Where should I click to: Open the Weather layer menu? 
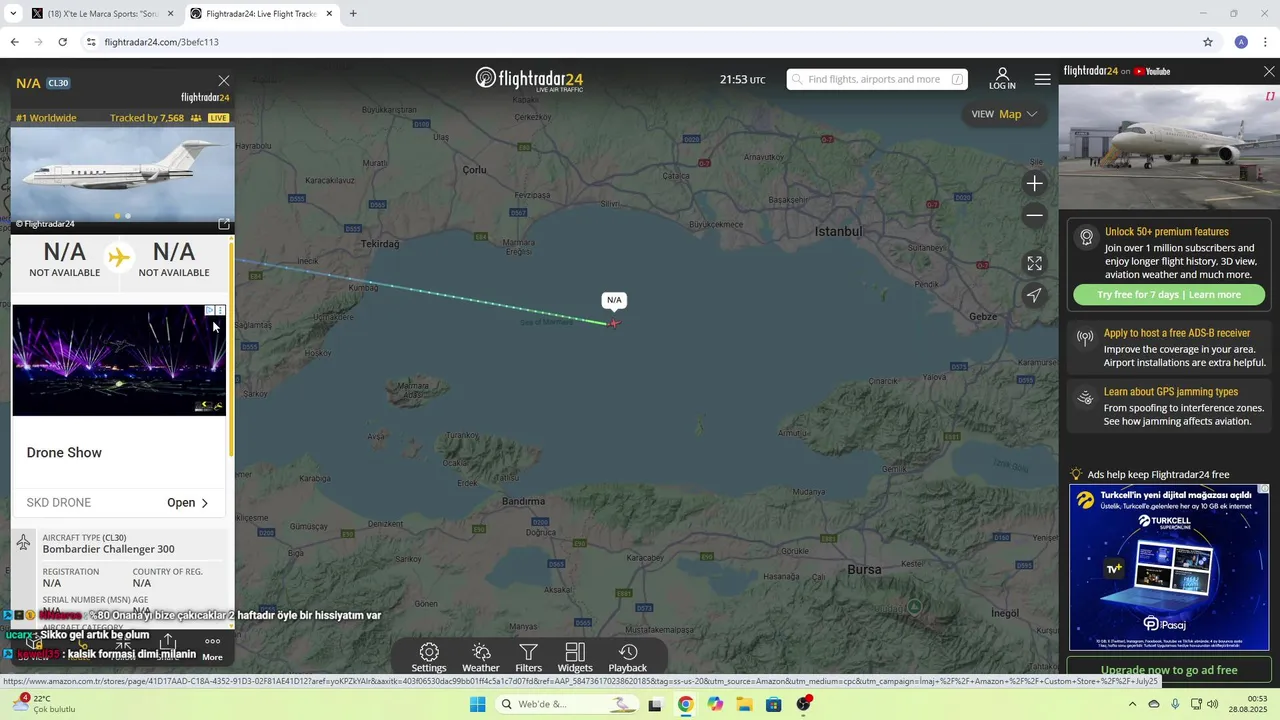(x=481, y=658)
